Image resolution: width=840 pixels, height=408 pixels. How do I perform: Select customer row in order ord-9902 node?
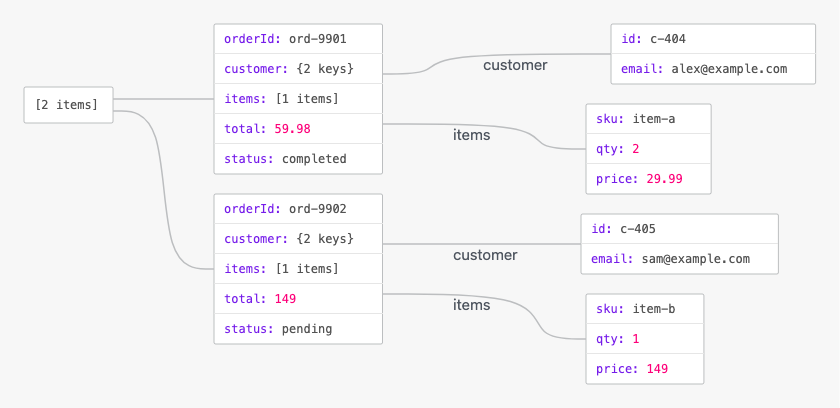[x=298, y=239]
